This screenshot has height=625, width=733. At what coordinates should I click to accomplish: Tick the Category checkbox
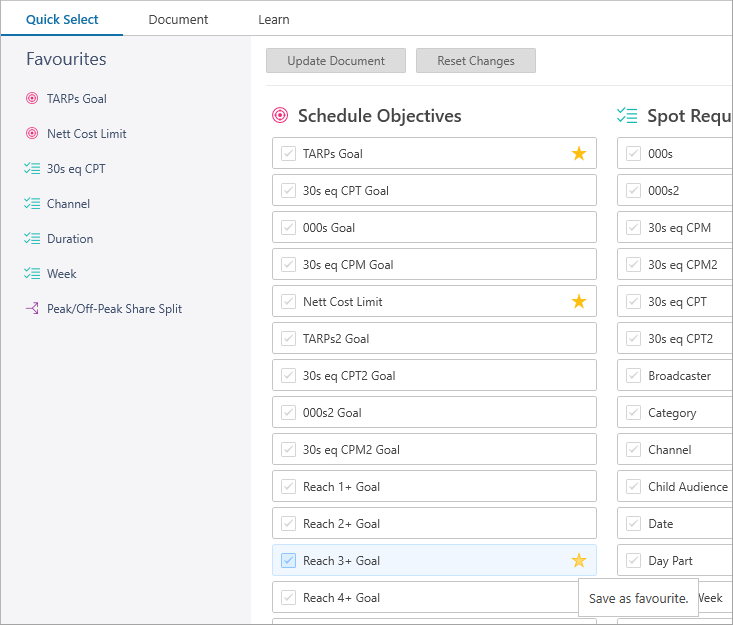click(633, 412)
